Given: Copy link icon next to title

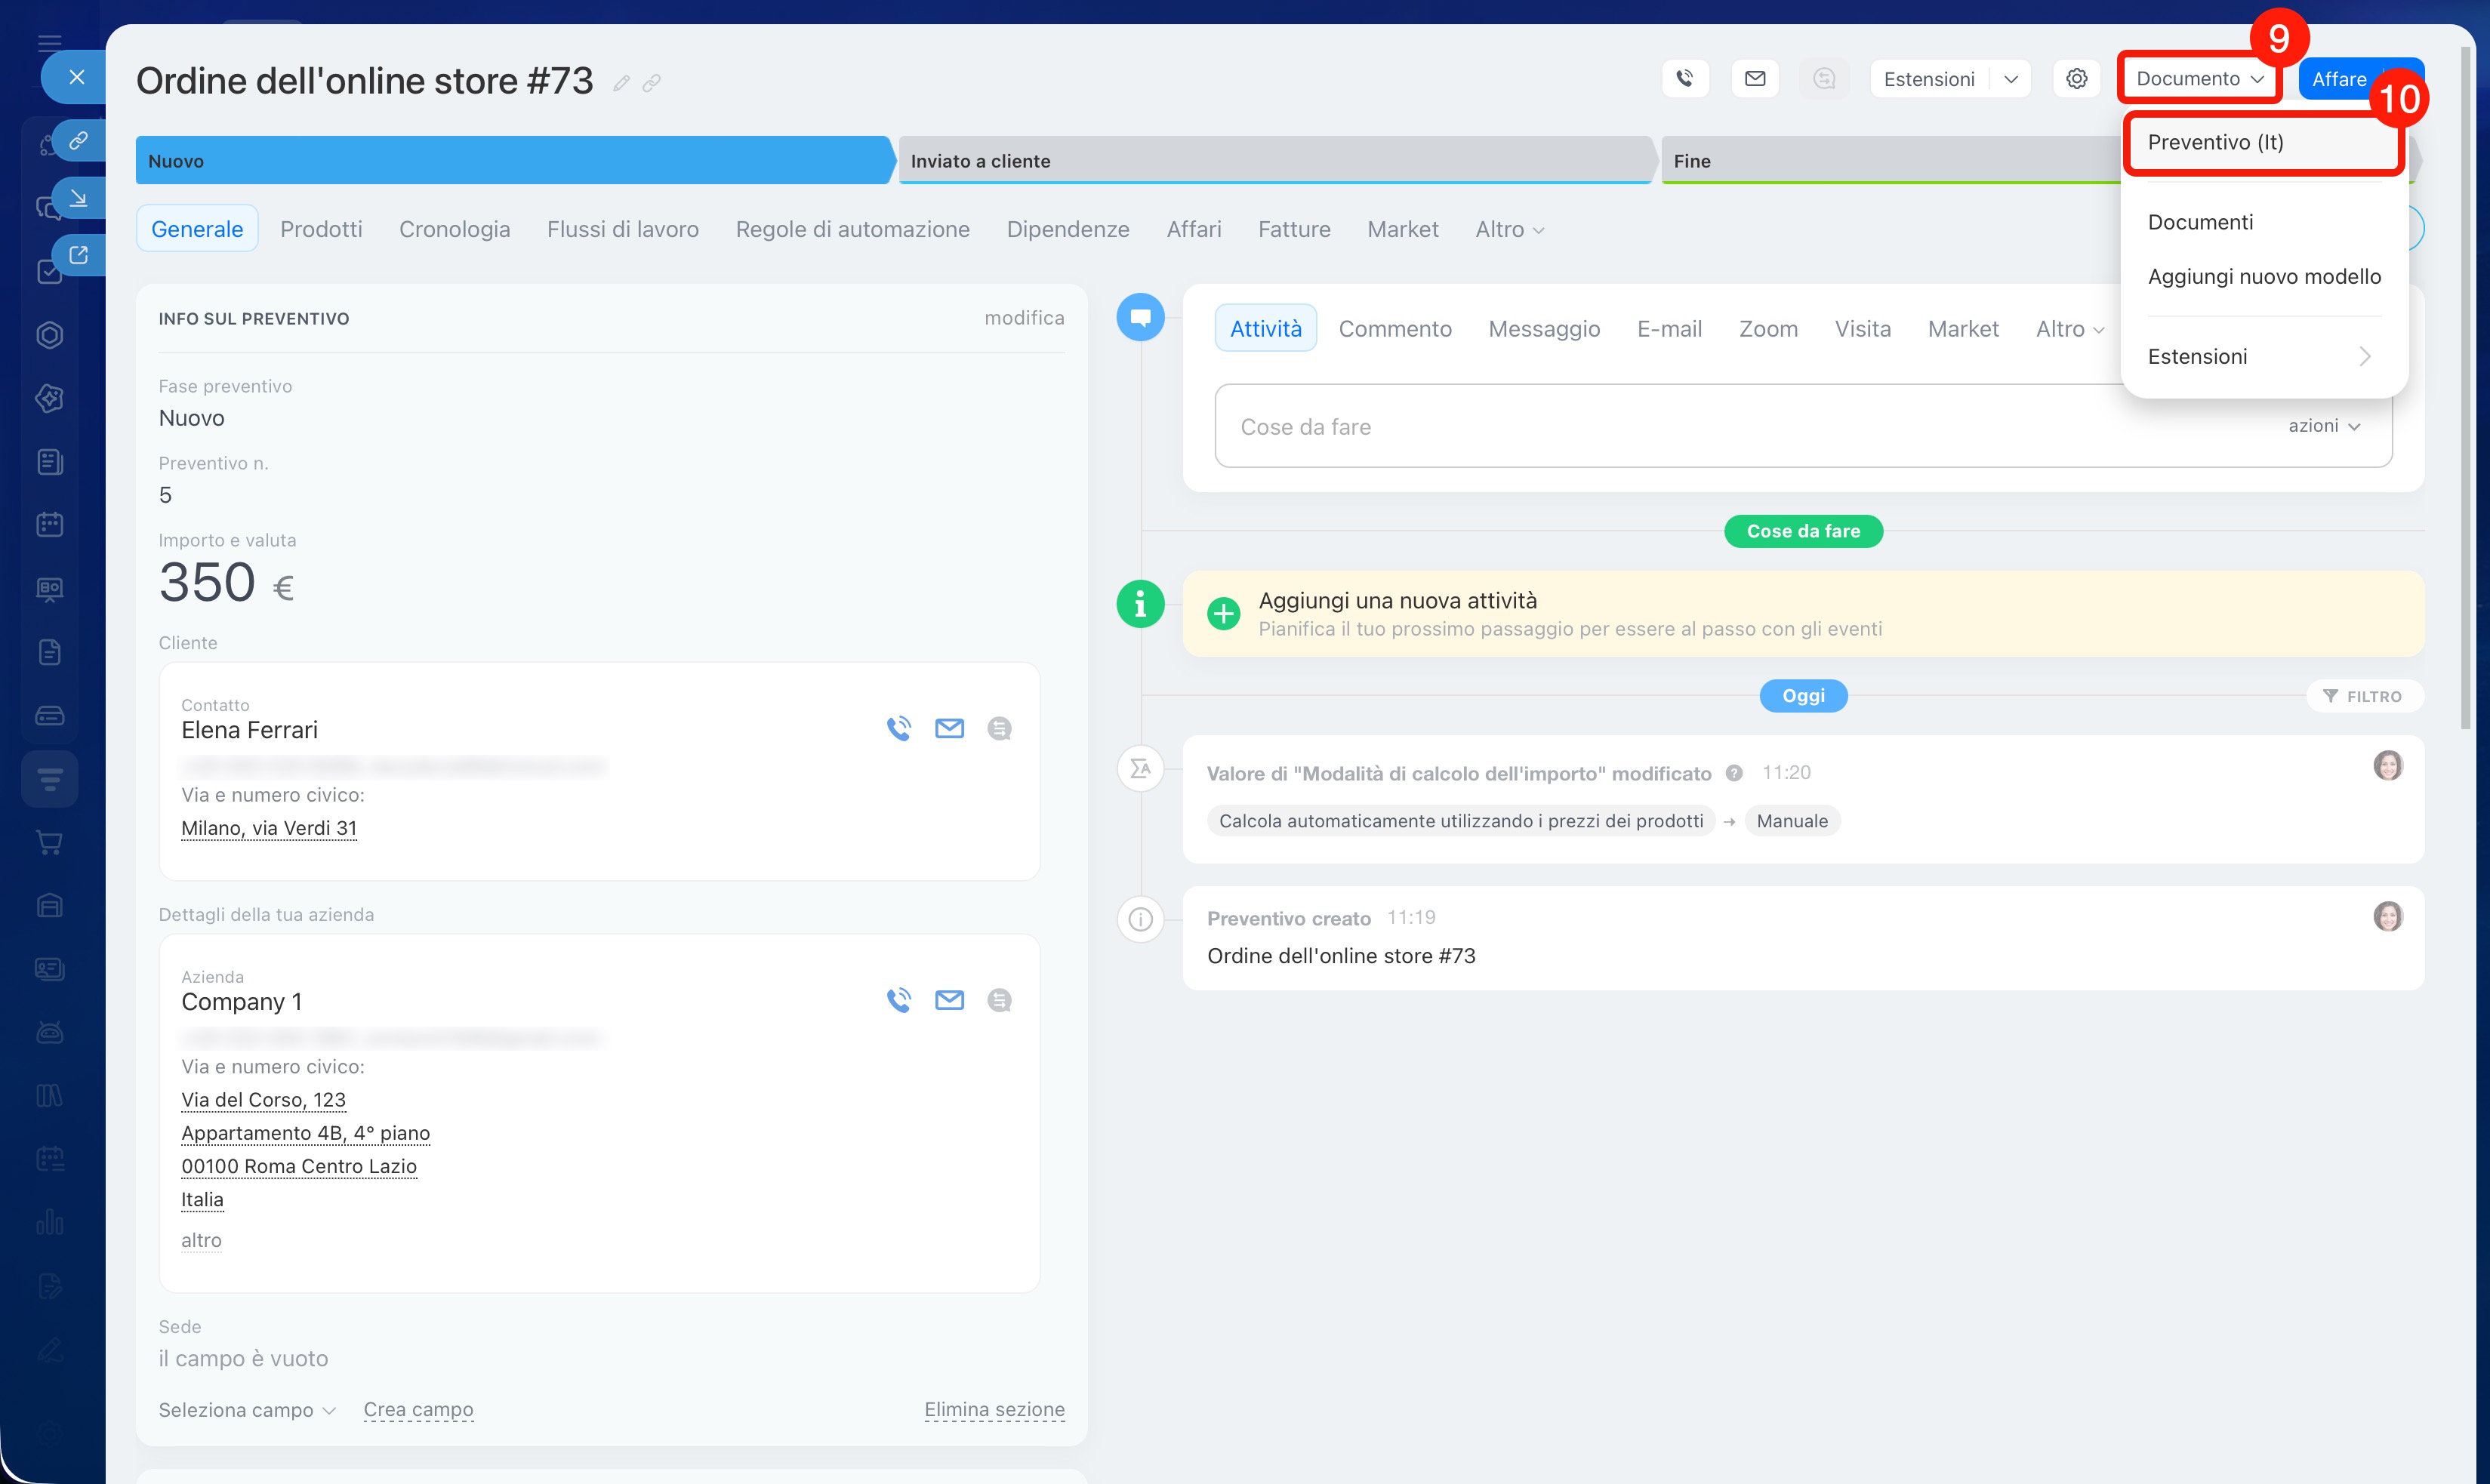Looking at the screenshot, I should coord(652,83).
